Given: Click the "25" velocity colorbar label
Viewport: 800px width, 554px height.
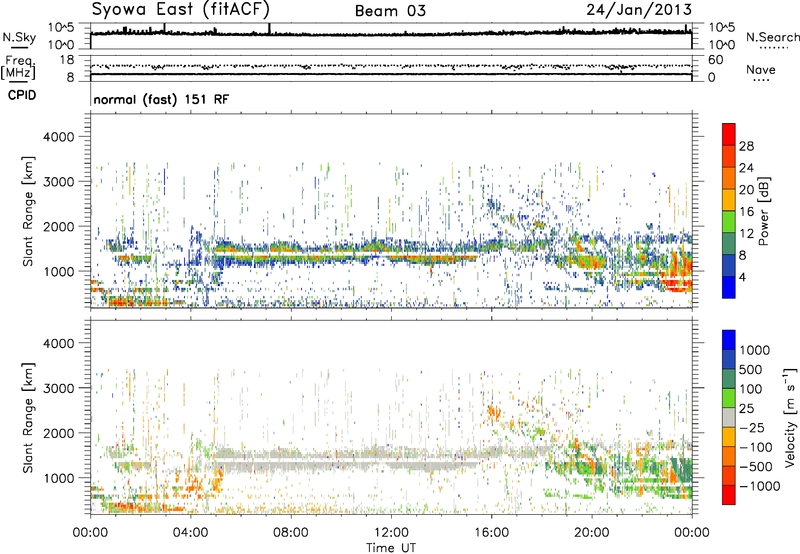Looking at the screenshot, I should (746, 408).
